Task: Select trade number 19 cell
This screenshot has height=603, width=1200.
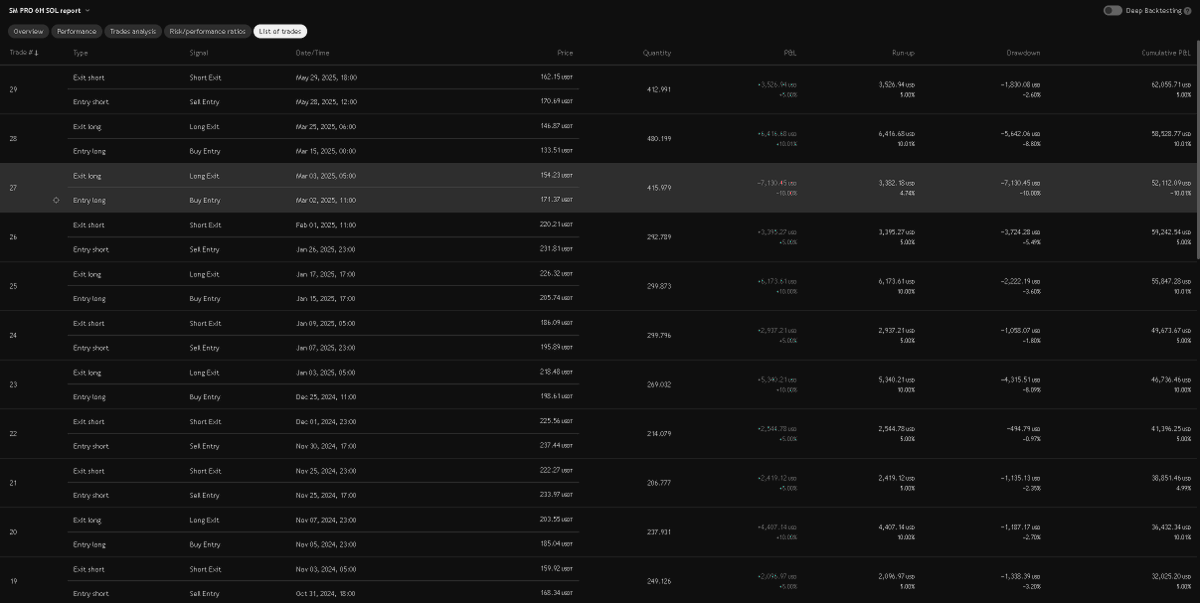Action: coord(12,580)
